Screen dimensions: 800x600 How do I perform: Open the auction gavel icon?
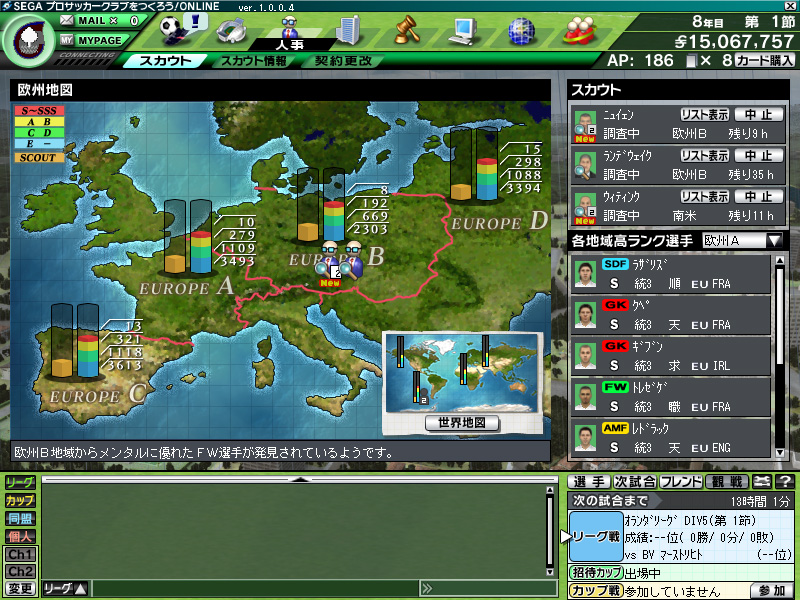click(407, 30)
